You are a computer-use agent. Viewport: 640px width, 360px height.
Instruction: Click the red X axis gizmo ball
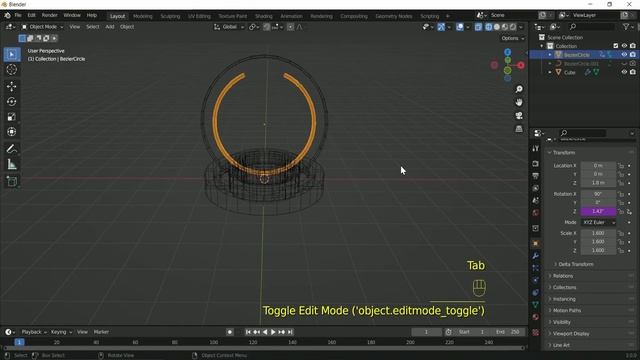tap(521, 65)
